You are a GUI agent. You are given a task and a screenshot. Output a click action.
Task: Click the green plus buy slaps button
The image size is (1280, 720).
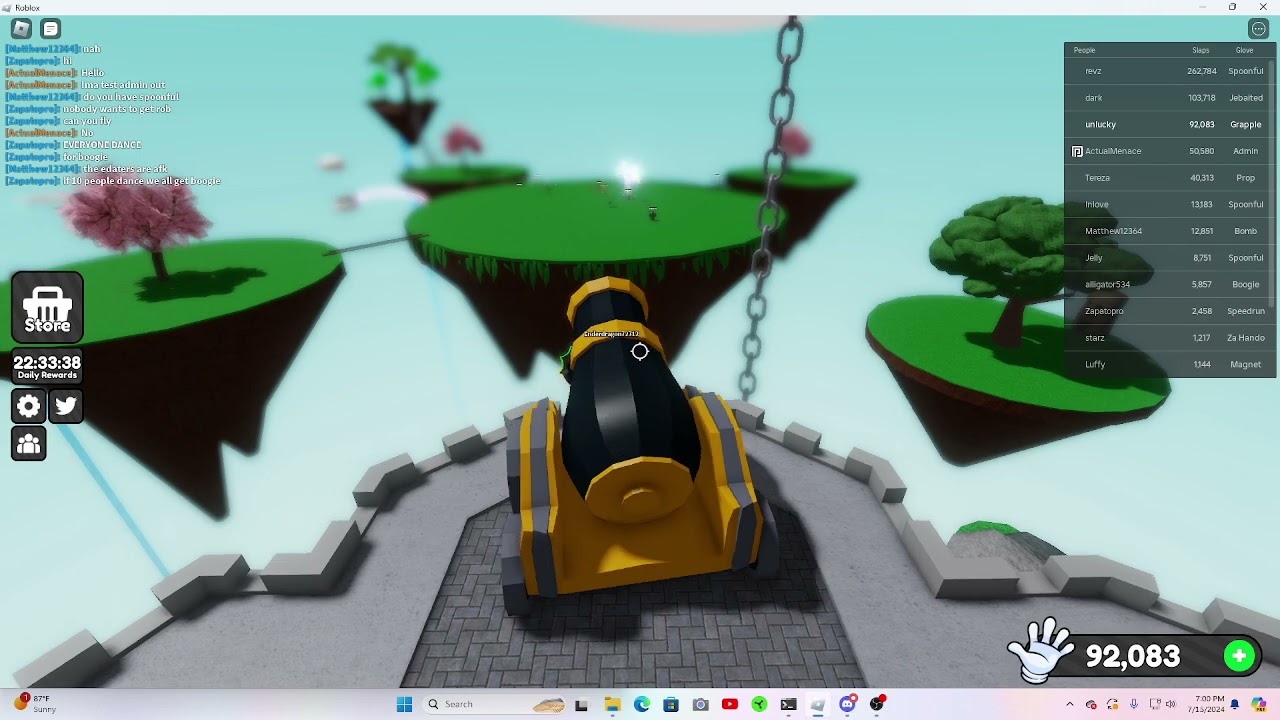1239,656
